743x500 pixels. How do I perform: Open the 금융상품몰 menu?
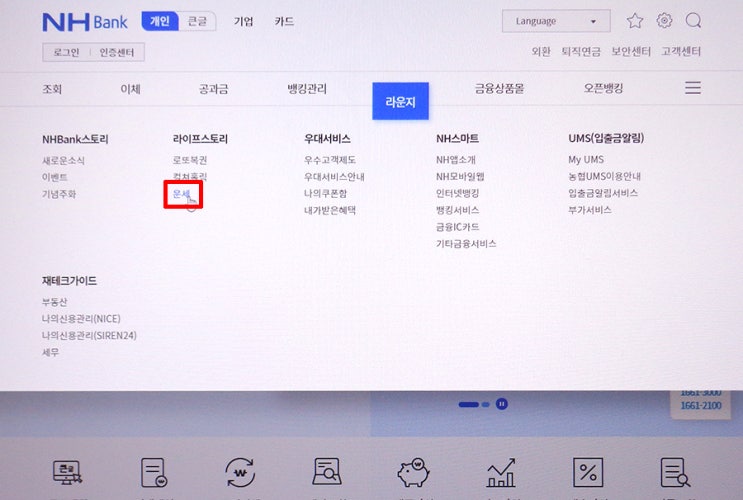coord(499,88)
